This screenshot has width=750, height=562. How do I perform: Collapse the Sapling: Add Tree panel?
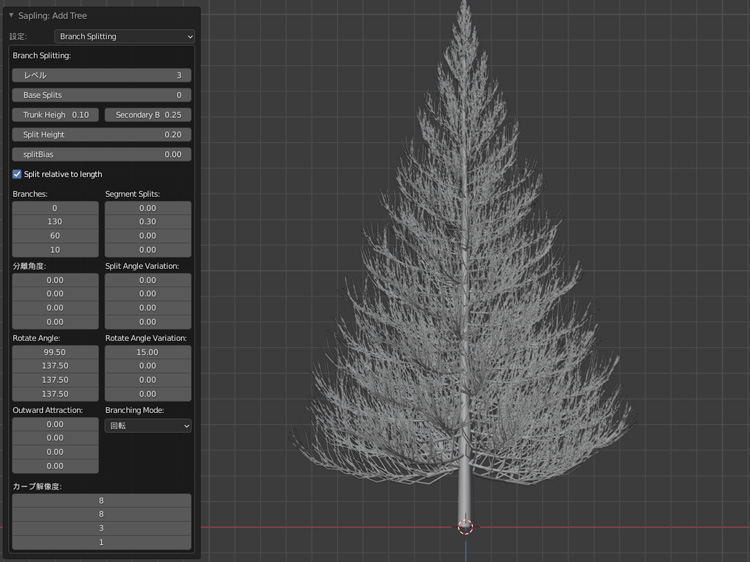(x=12, y=16)
